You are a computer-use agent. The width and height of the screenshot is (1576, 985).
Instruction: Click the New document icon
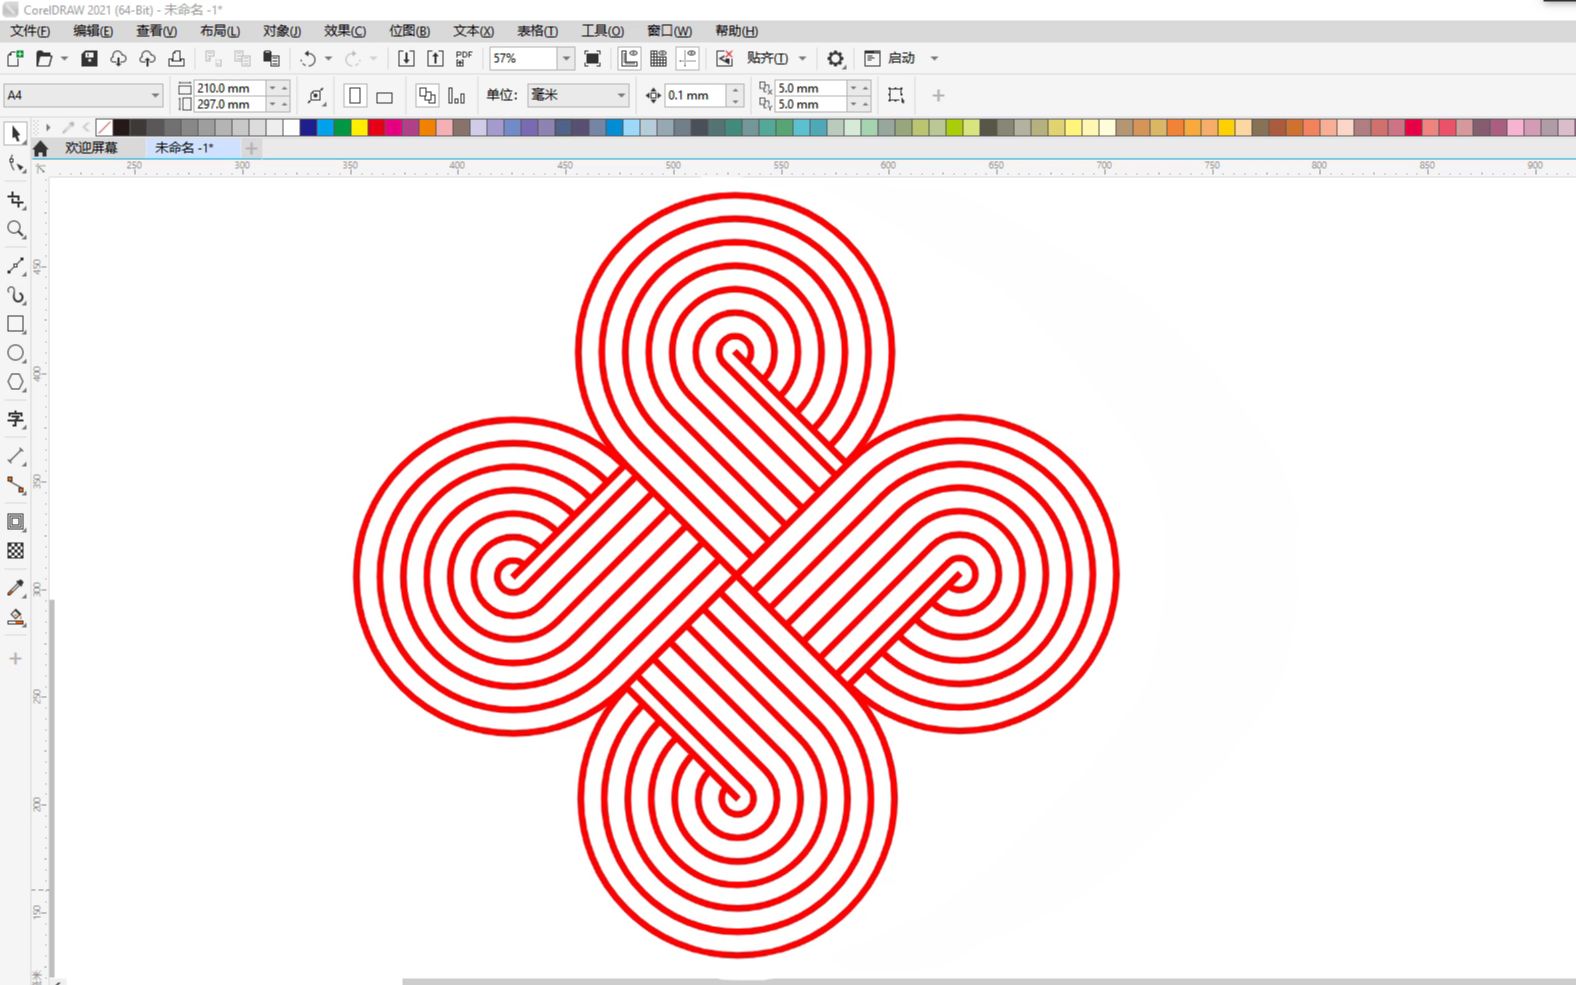pyautogui.click(x=15, y=59)
